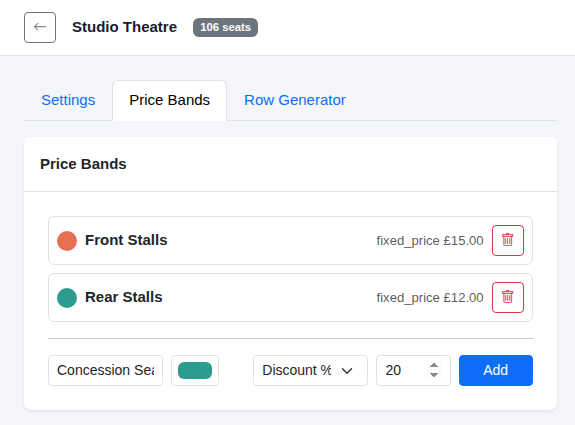Click the green Rear Stalls color dot
575x425 pixels.
[x=67, y=297]
